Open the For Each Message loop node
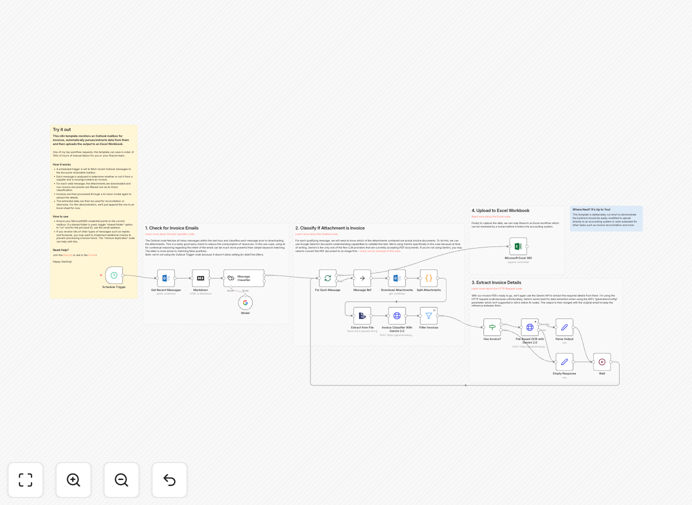 point(327,278)
